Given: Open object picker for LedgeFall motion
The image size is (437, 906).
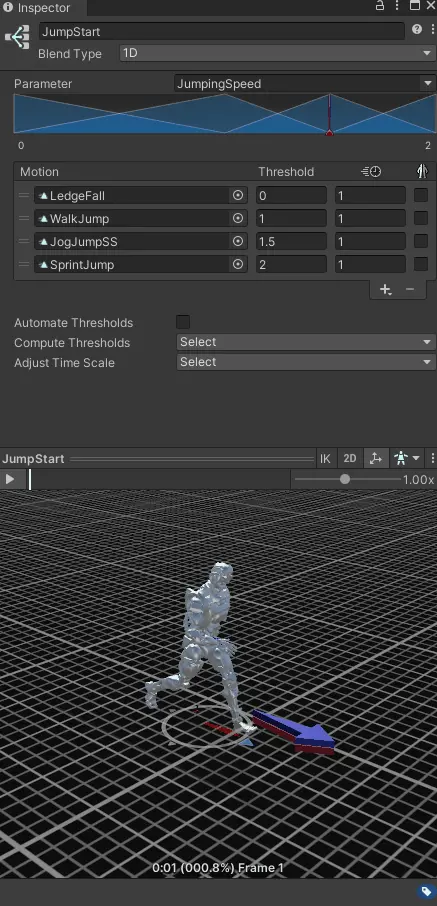Looking at the screenshot, I should coord(238,195).
